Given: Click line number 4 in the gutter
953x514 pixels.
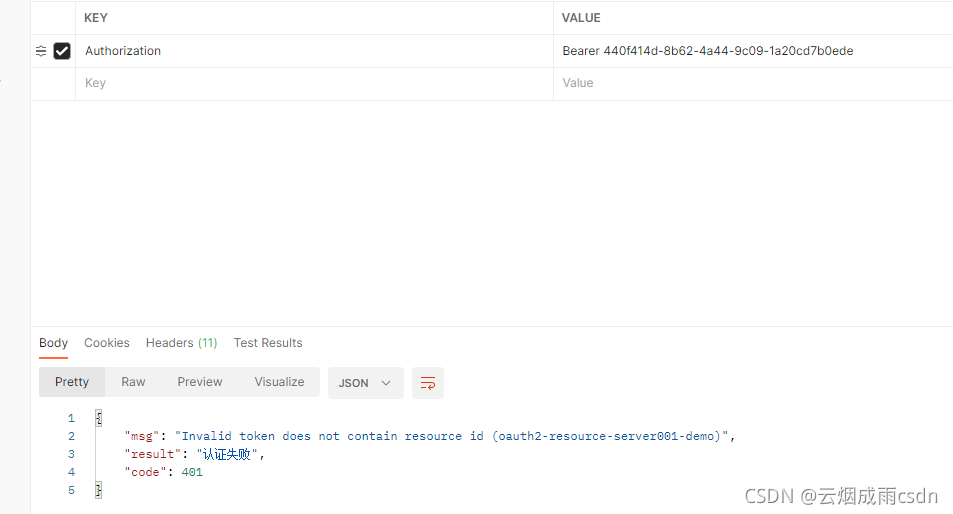Looking at the screenshot, I should pos(71,472).
